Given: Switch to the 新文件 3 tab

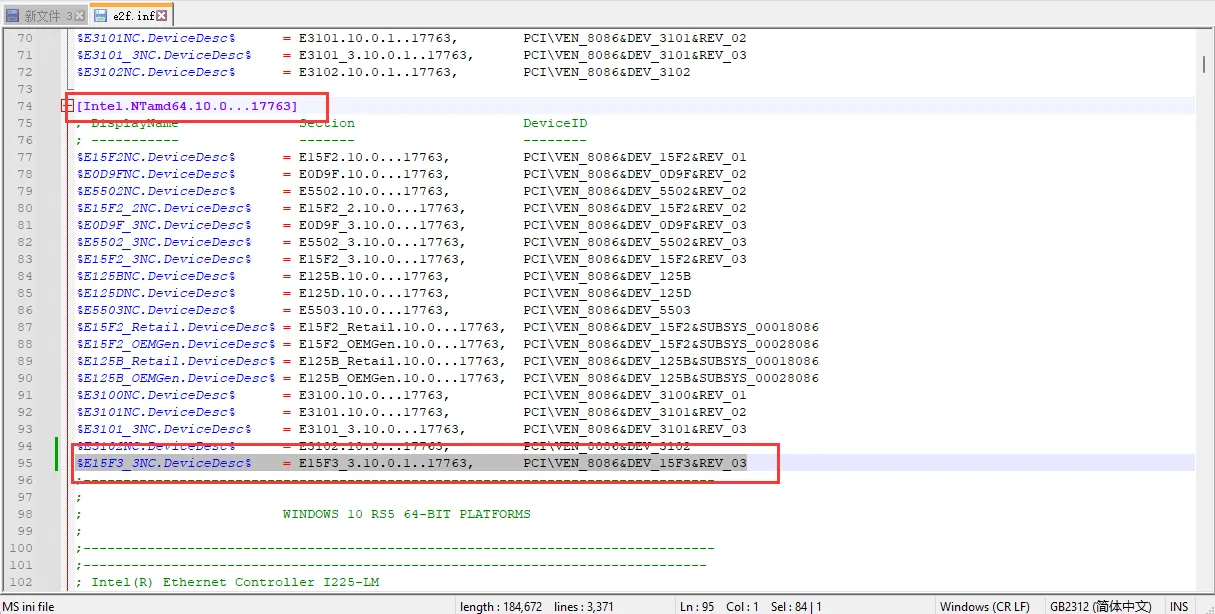Looking at the screenshot, I should (x=46, y=16).
